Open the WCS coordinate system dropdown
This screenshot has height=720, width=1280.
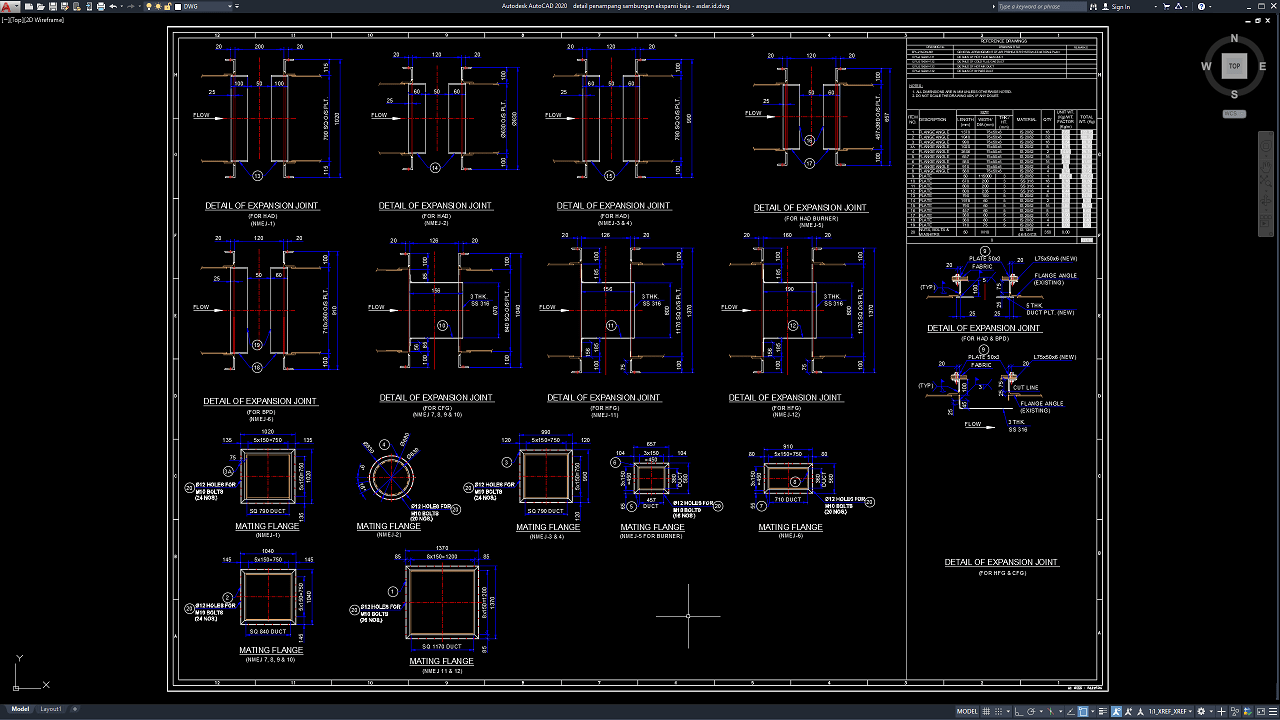(x=1234, y=114)
